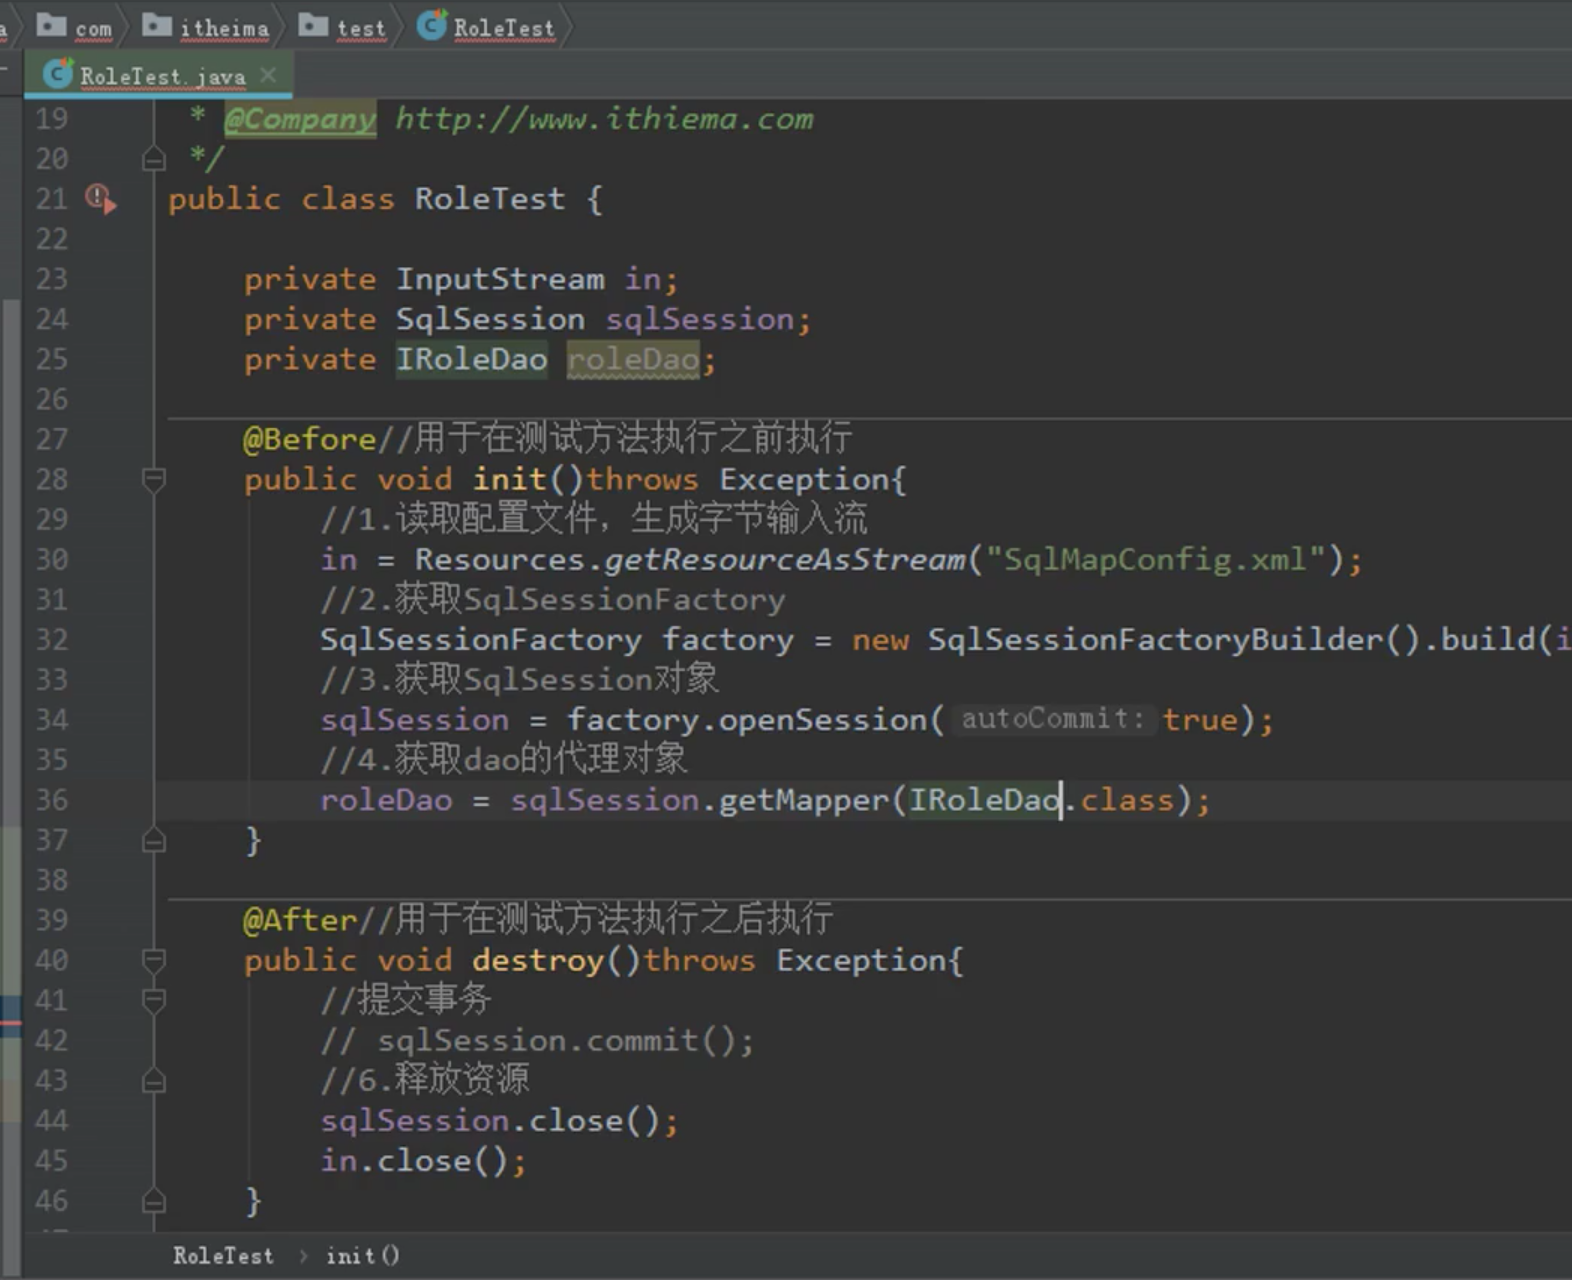Open RoleTest in the navigation bar
The height and width of the screenshot is (1280, 1572).
pos(504,28)
